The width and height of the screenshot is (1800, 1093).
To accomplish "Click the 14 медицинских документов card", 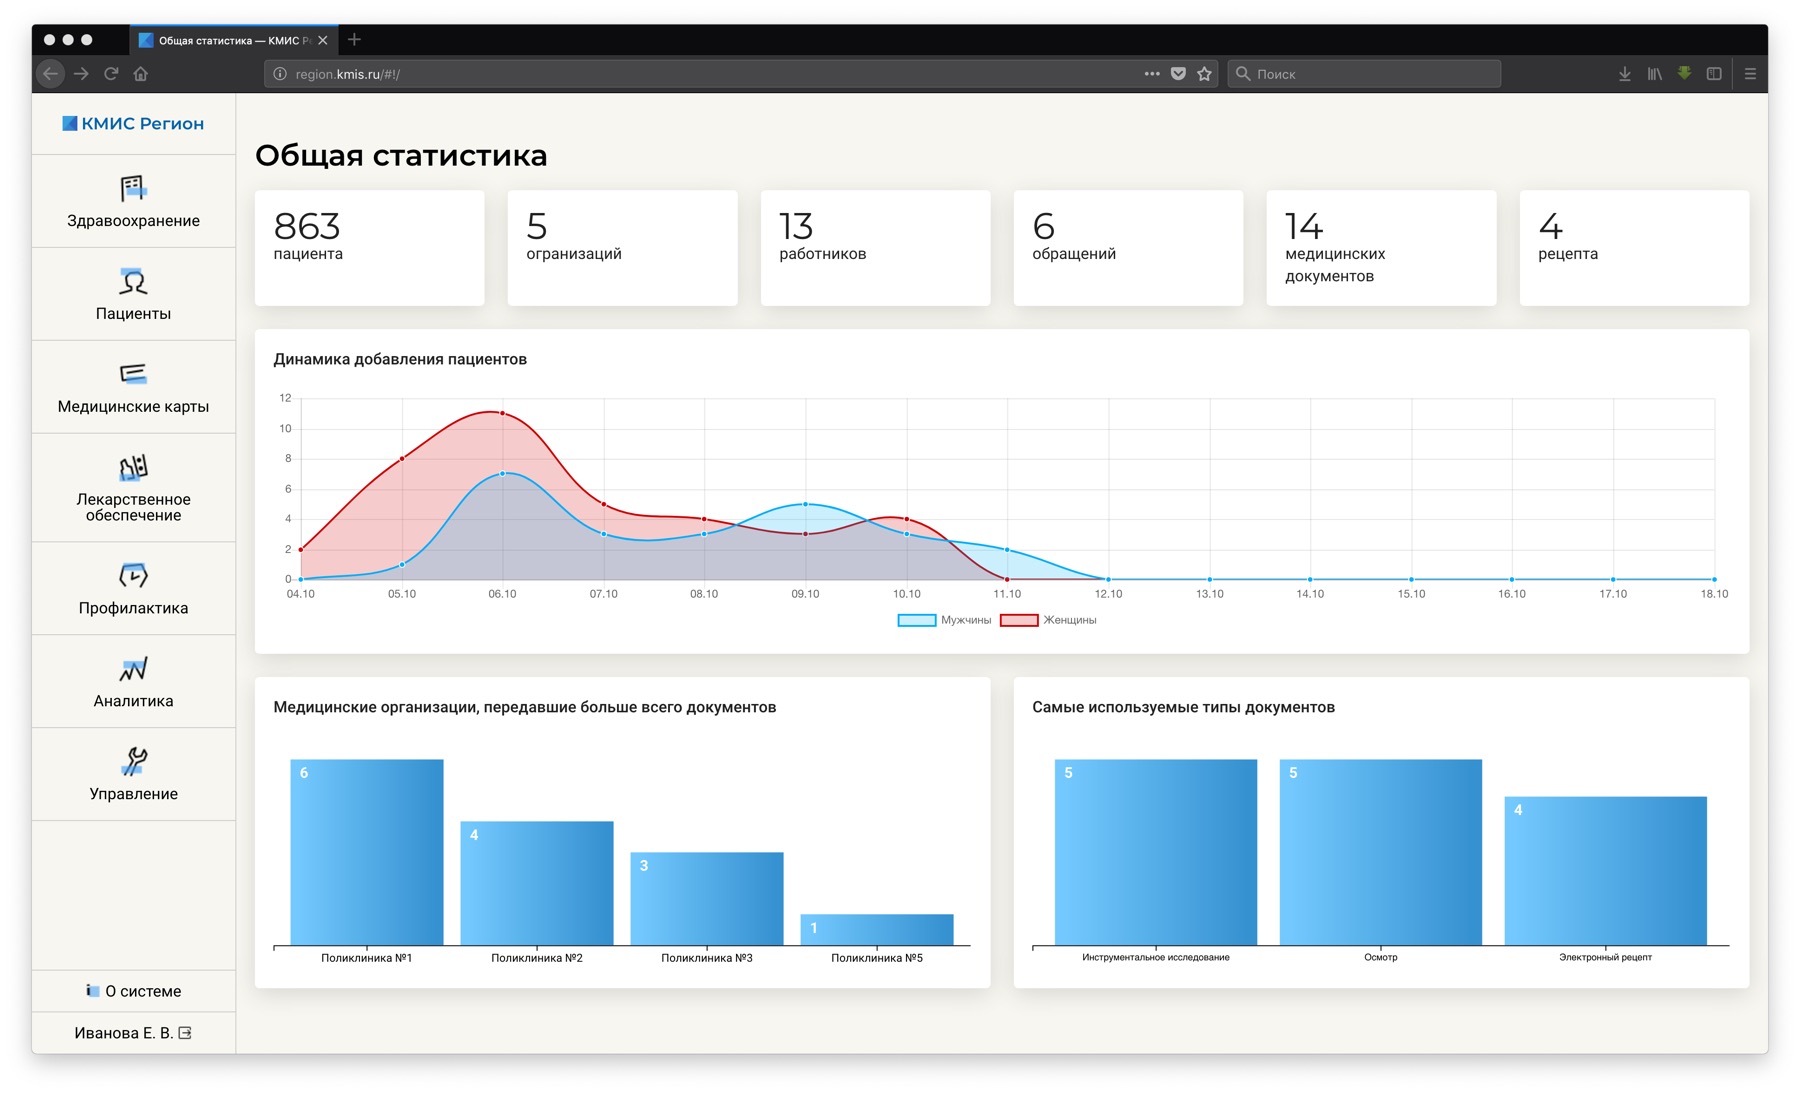I will (1382, 248).
